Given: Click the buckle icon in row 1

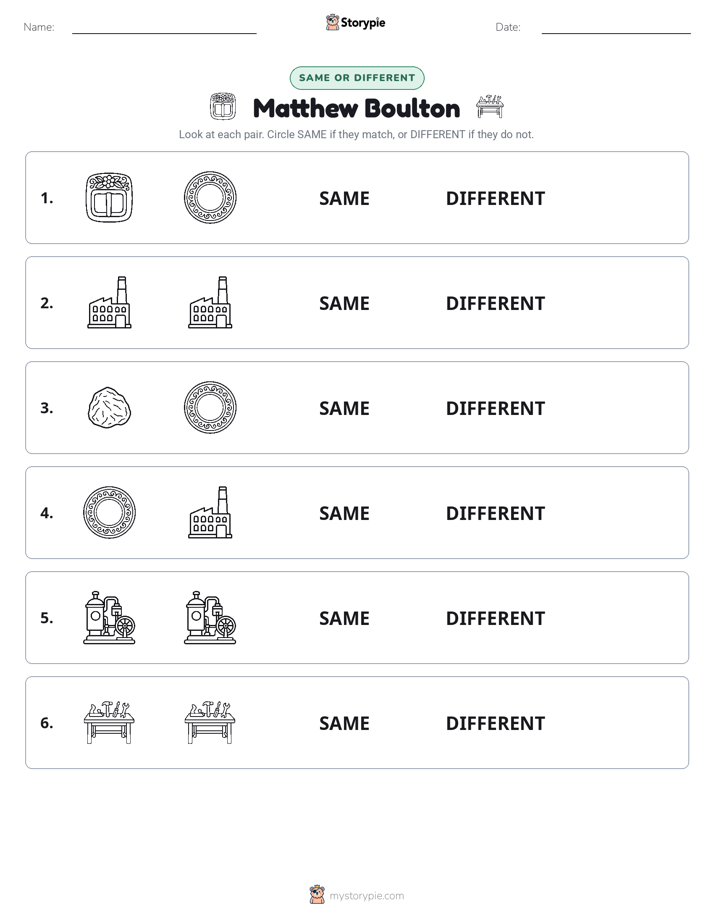Looking at the screenshot, I should pos(109,197).
